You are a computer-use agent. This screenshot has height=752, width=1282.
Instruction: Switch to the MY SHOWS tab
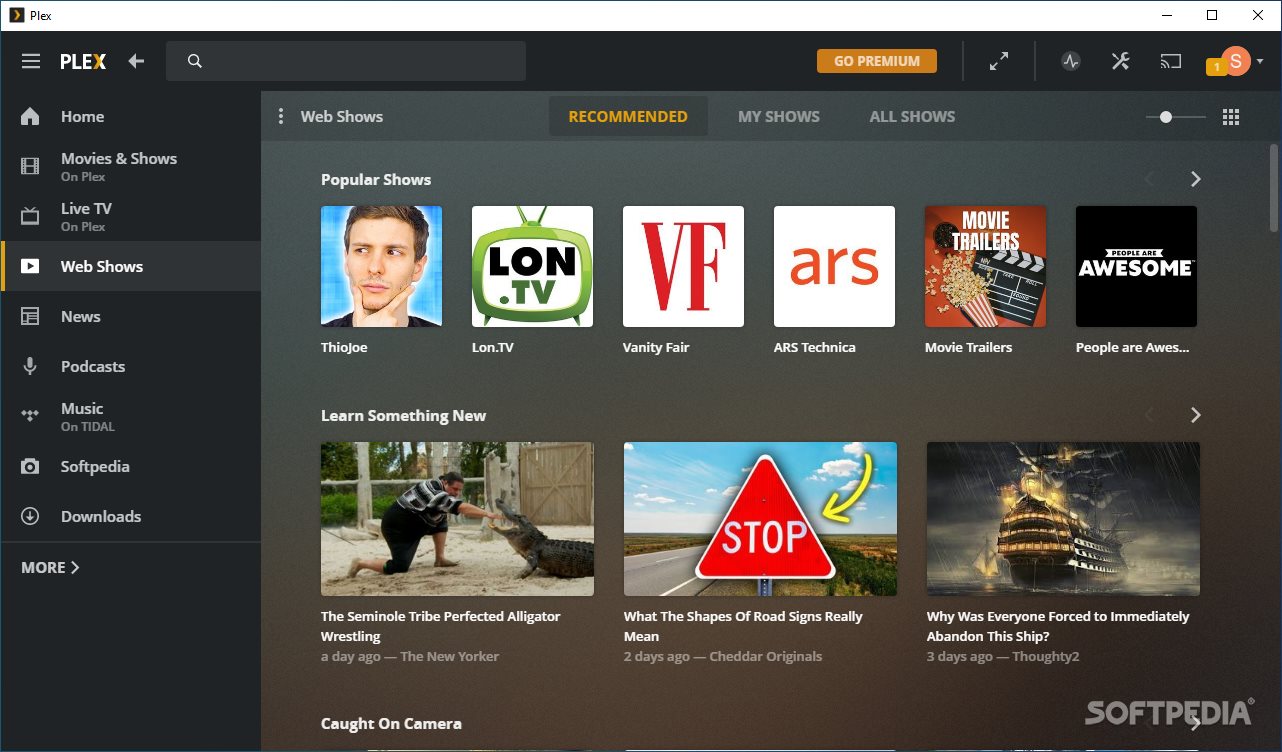[779, 116]
